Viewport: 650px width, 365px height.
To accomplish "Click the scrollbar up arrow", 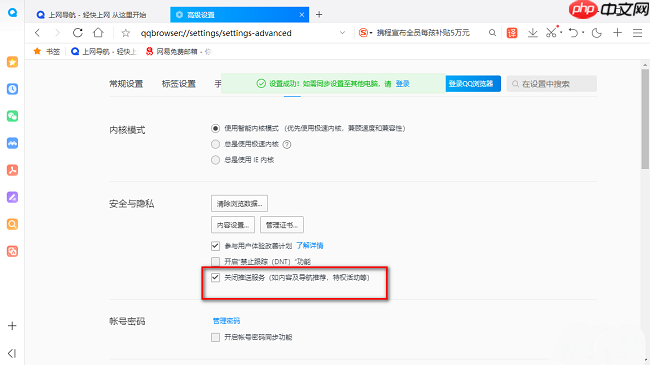I will 645,65.
